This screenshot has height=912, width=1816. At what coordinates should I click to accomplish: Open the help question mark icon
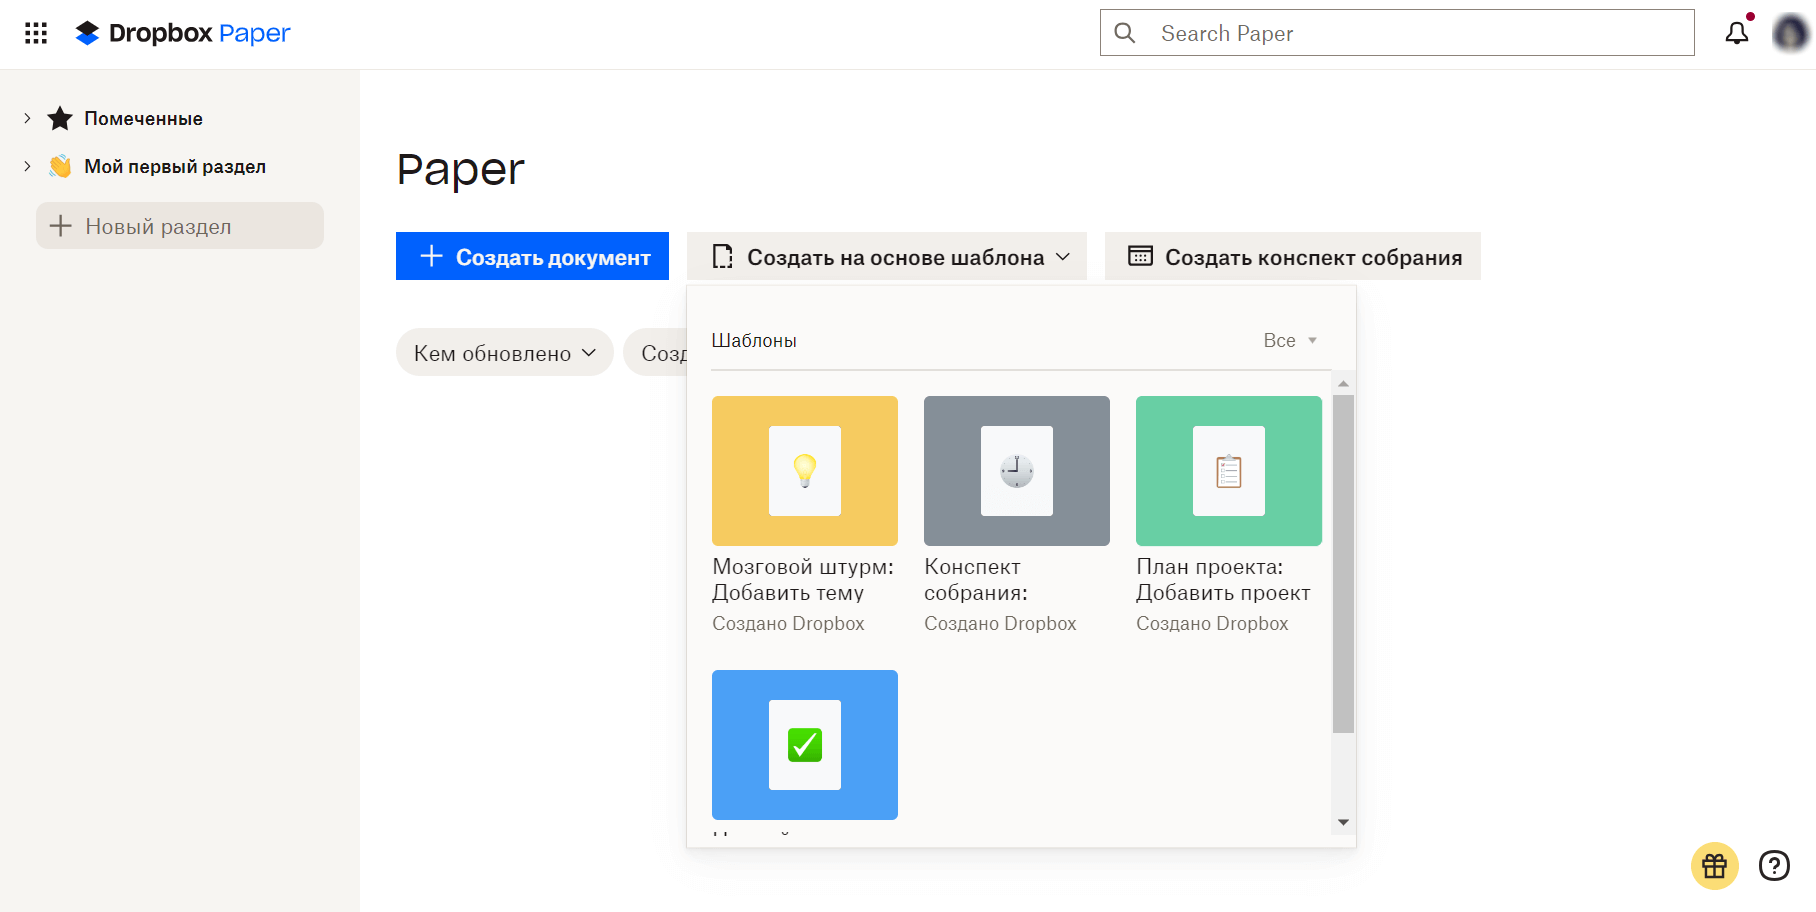tap(1774, 866)
